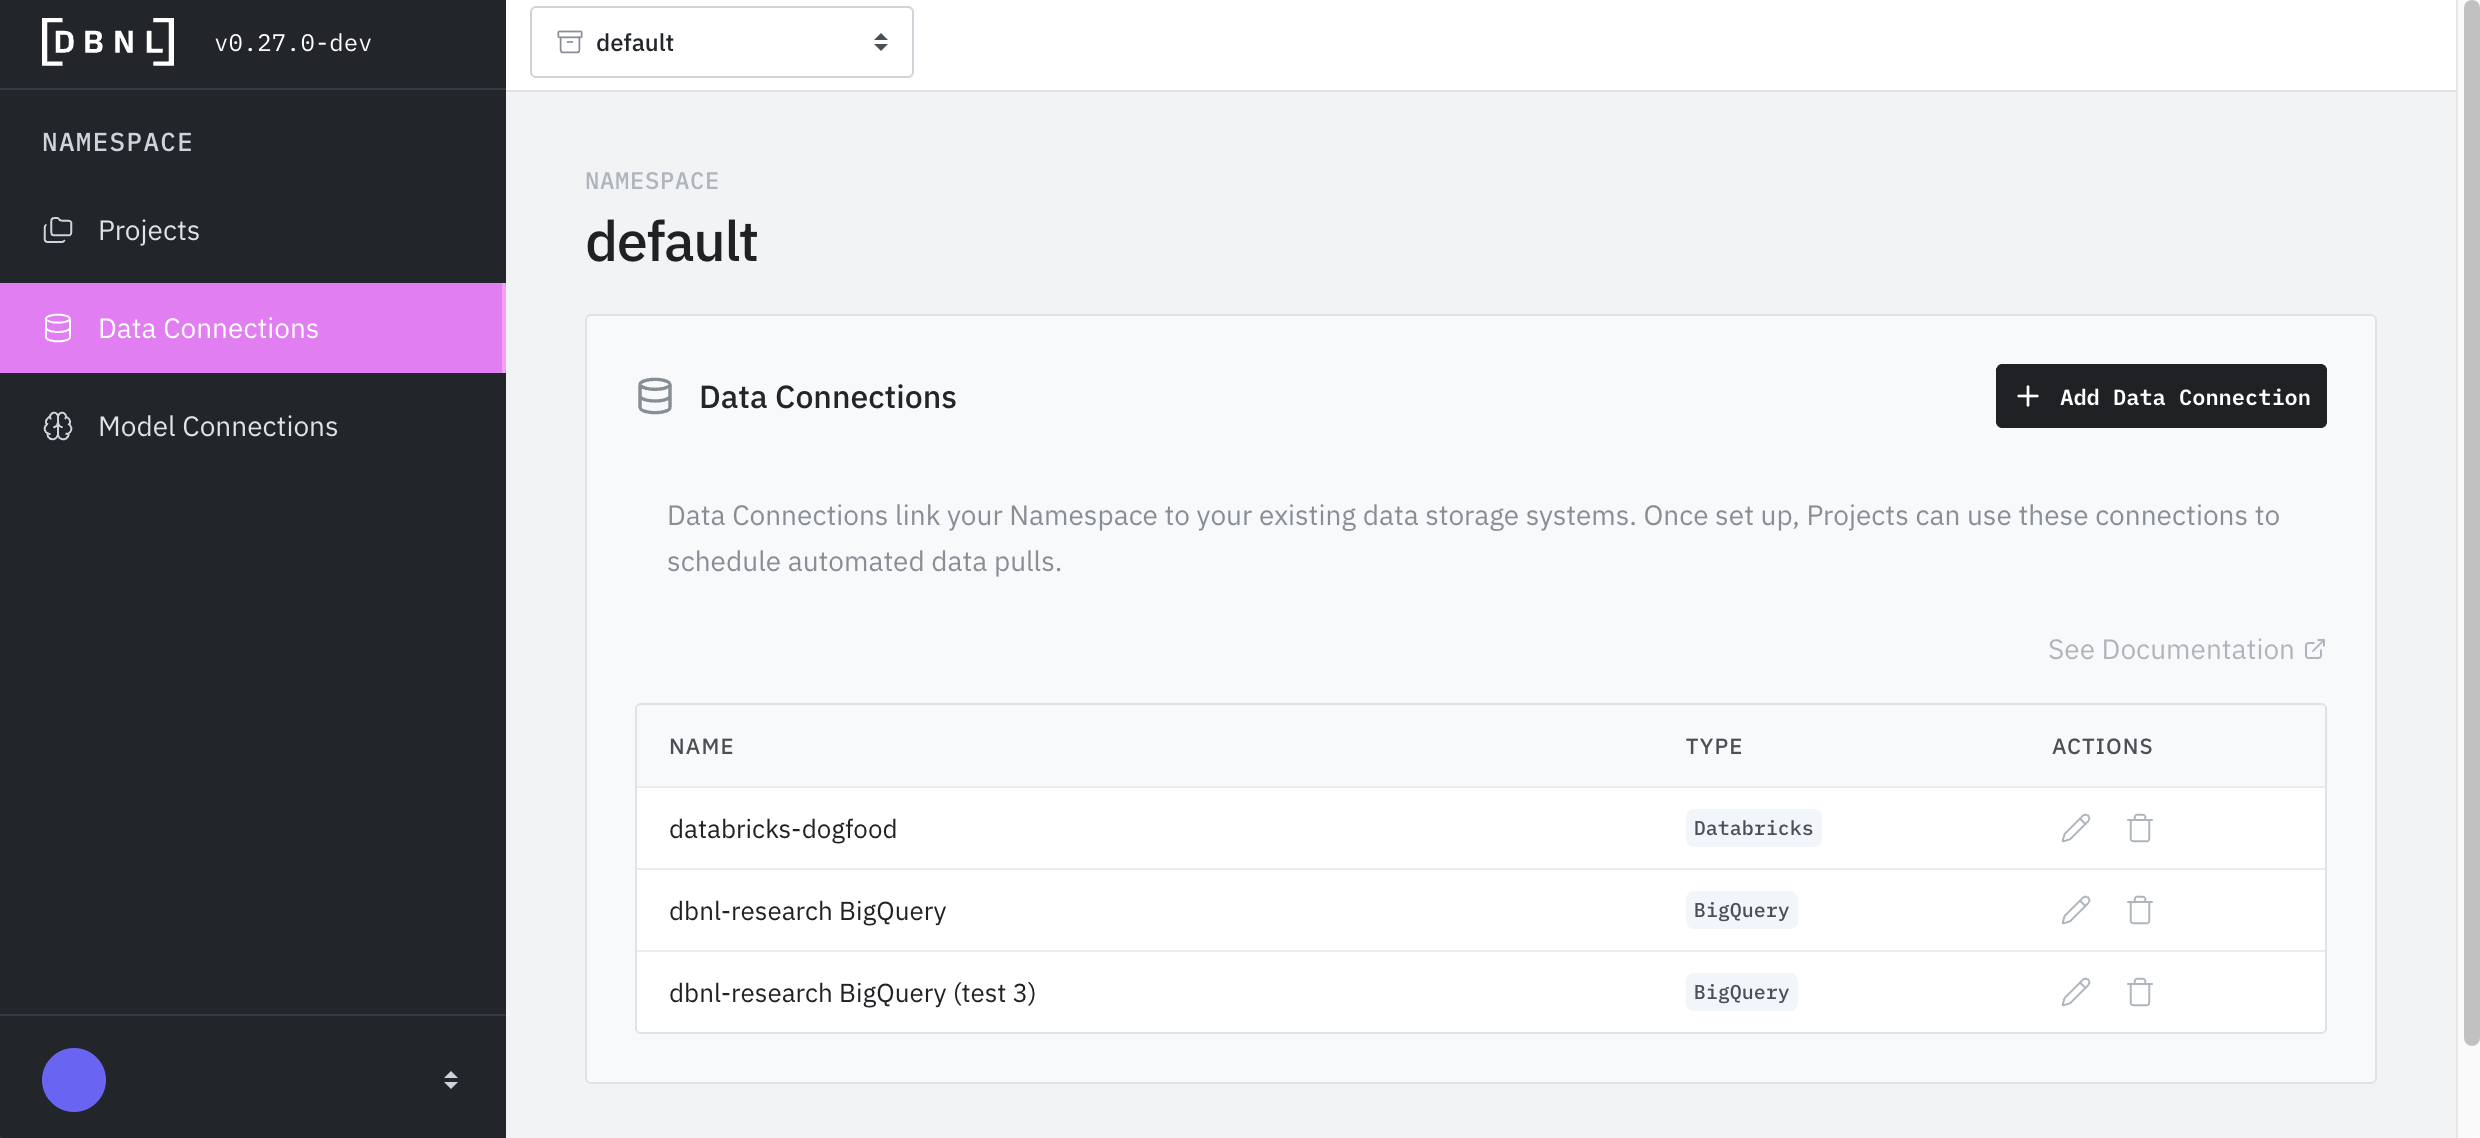The image size is (2480, 1138).
Task: Open the See Documentation link
Action: (2185, 649)
